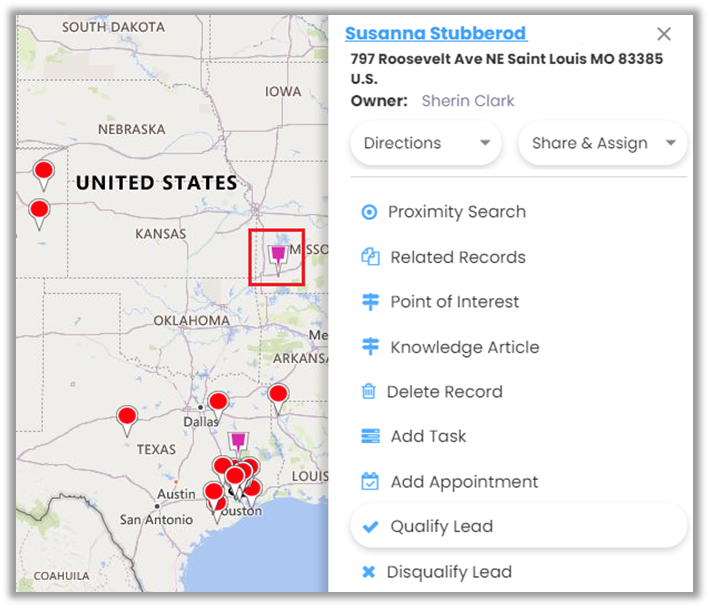Select the Proximity Search menu option
Screen dimensions: 710x608
[456, 212]
